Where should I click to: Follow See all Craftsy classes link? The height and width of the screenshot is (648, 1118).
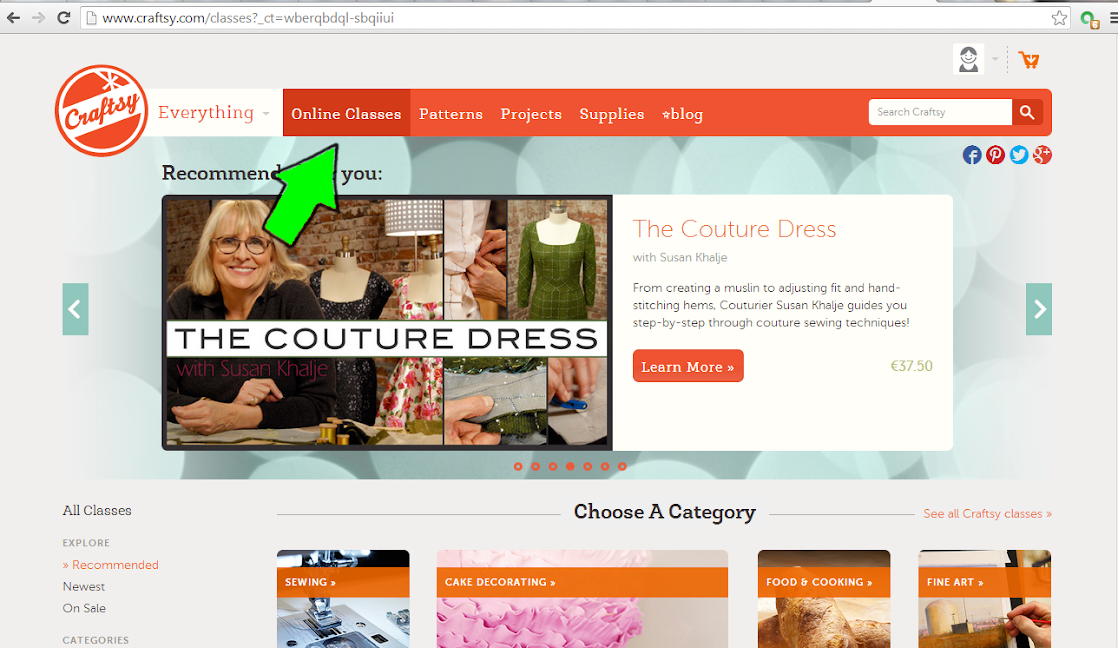(x=988, y=513)
